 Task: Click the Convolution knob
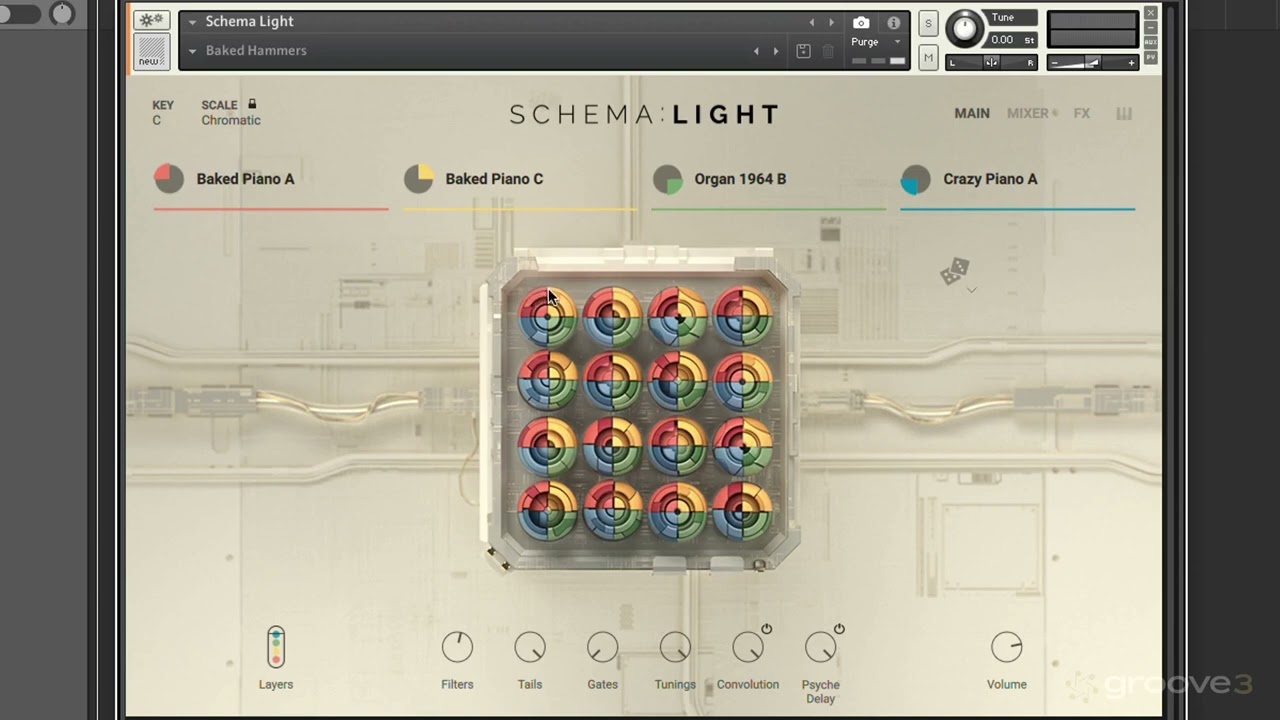(x=748, y=648)
